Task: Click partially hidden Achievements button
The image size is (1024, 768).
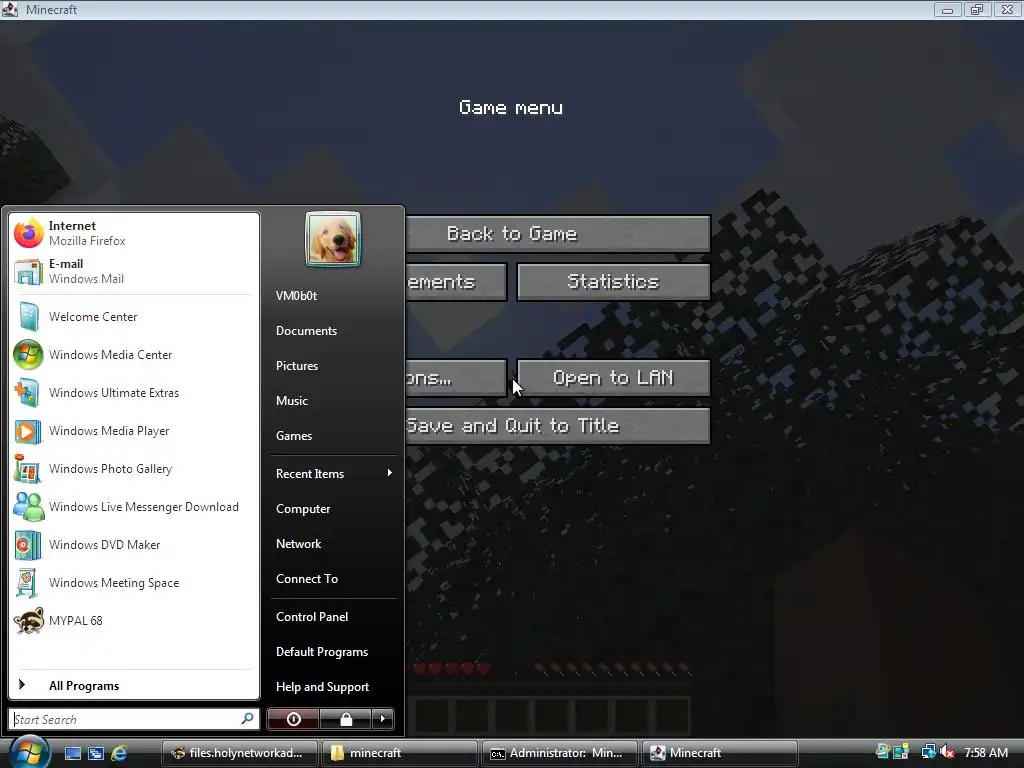Action: point(456,281)
